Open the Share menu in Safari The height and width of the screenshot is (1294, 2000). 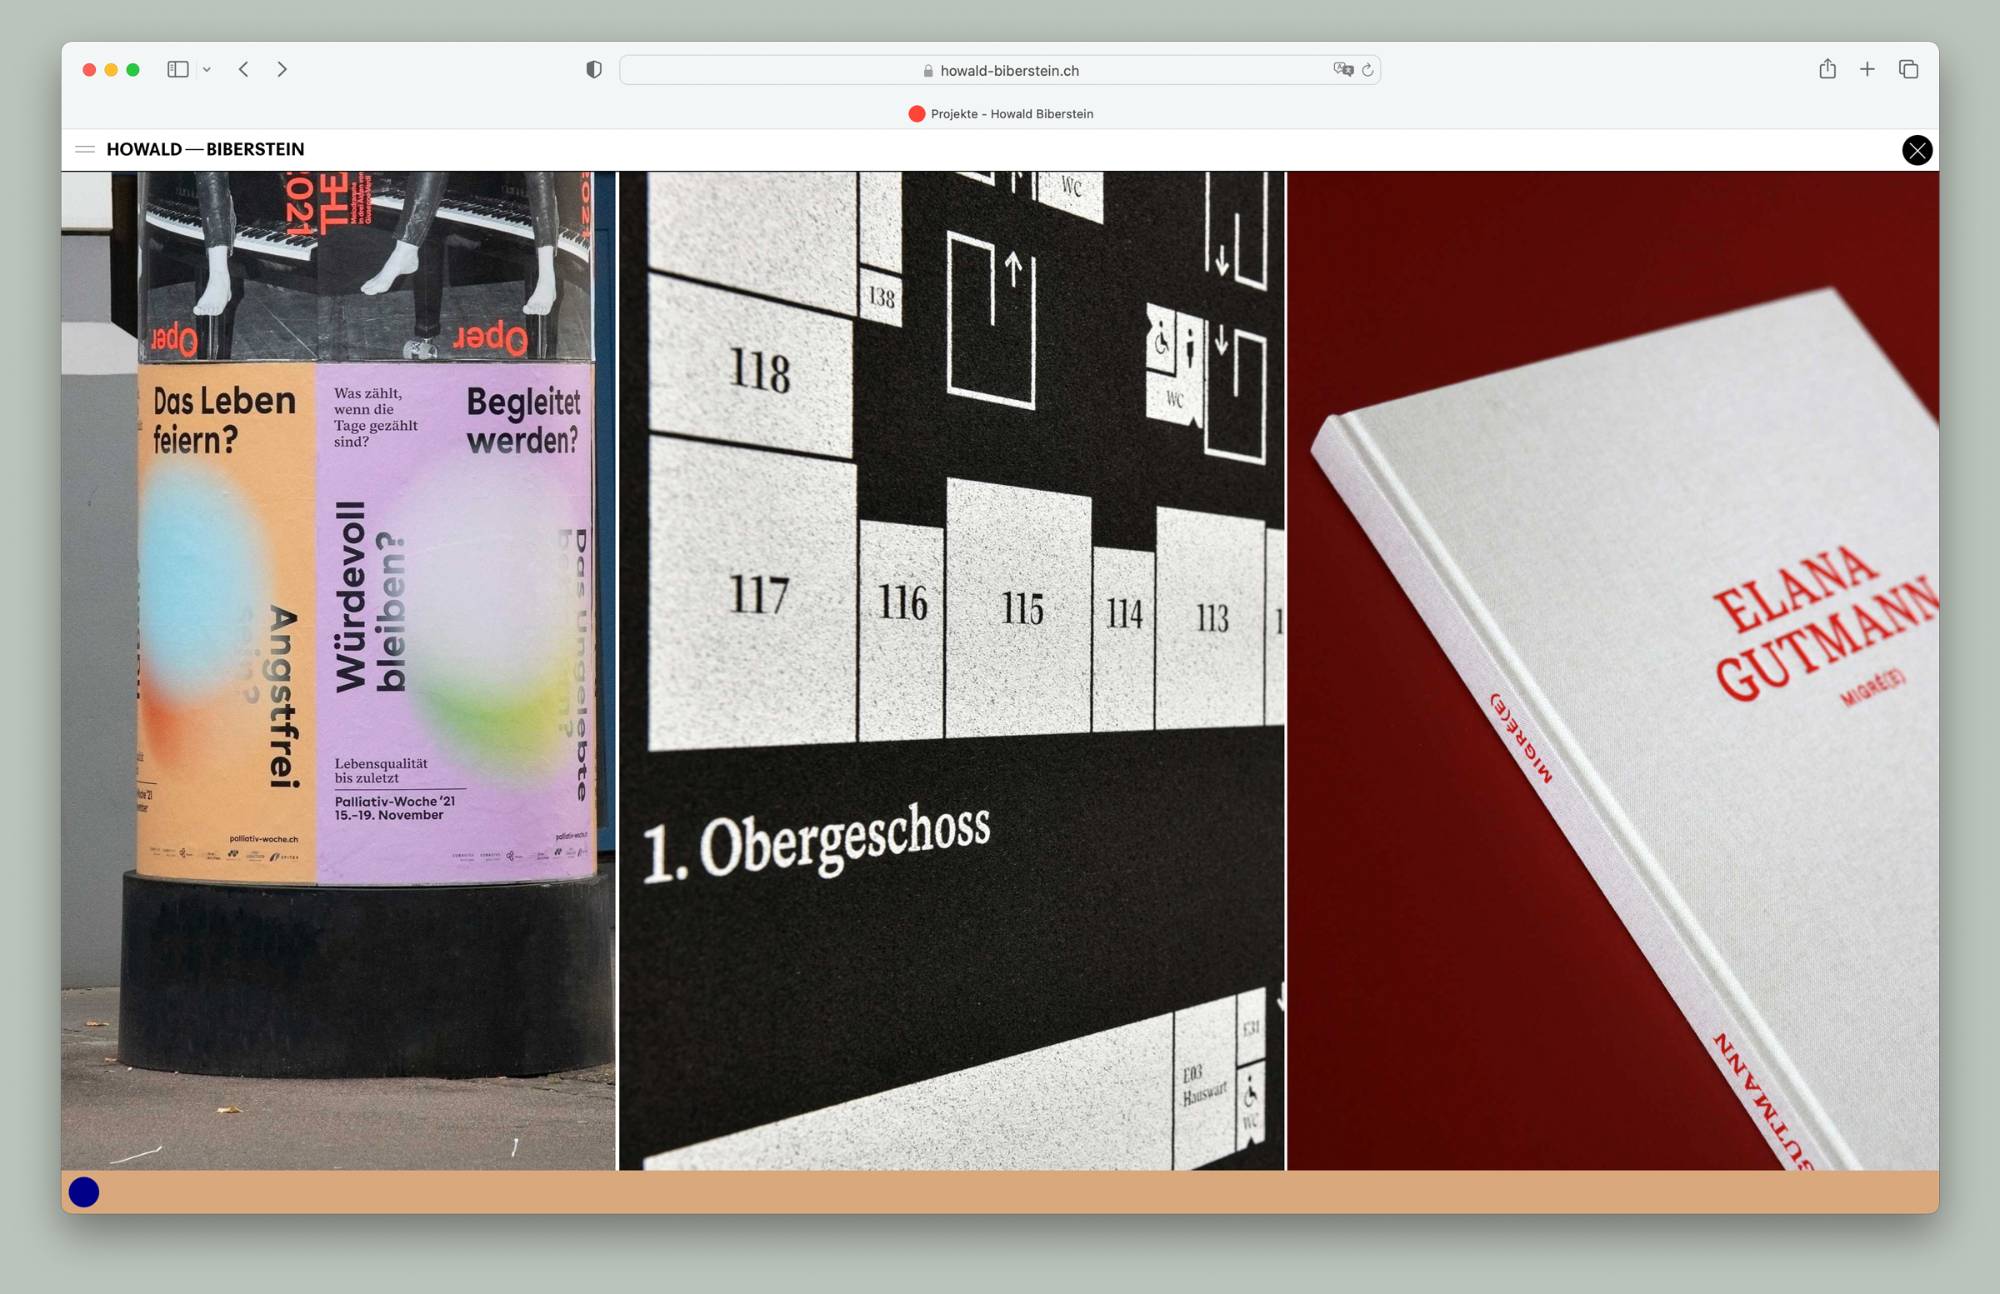[1827, 68]
